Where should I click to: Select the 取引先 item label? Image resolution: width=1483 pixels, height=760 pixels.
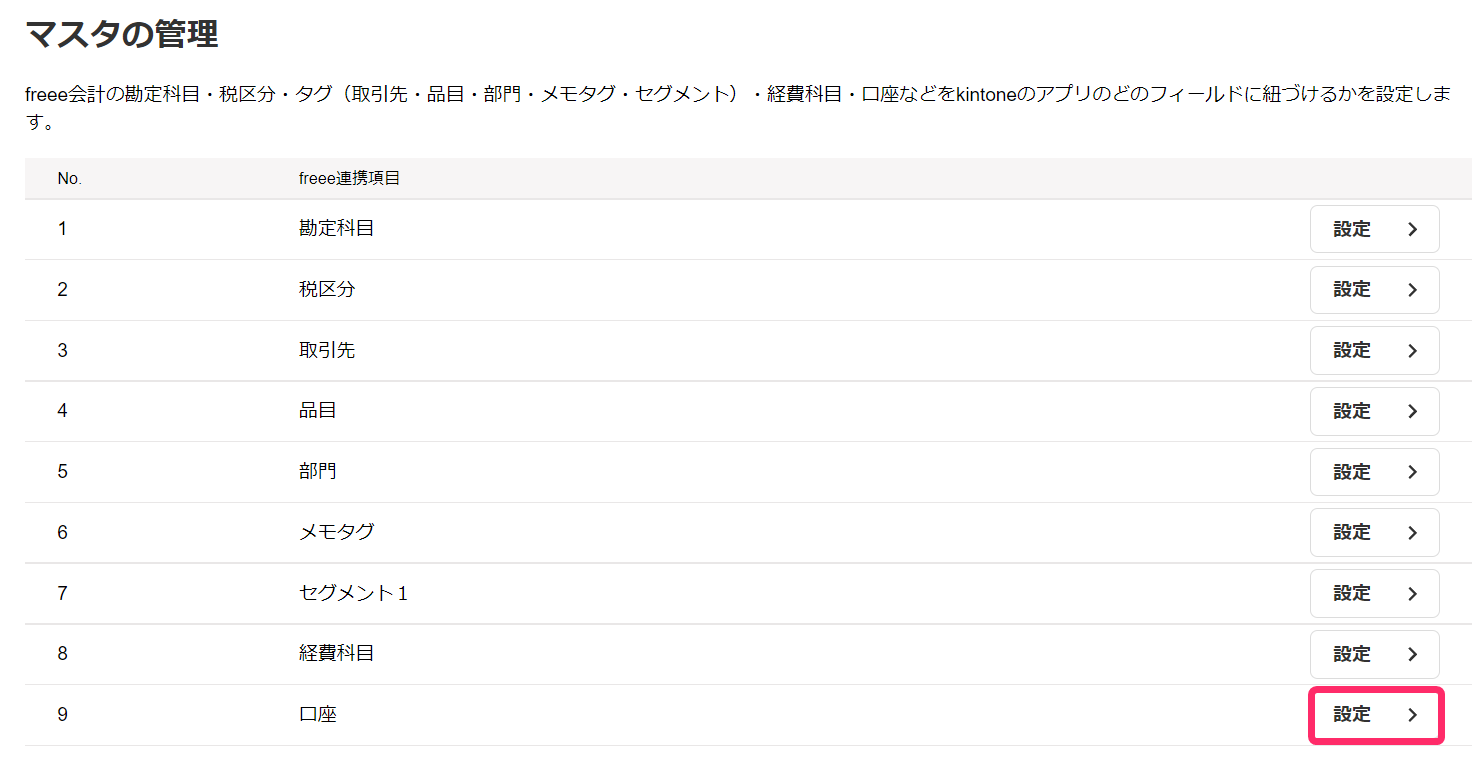coord(326,351)
